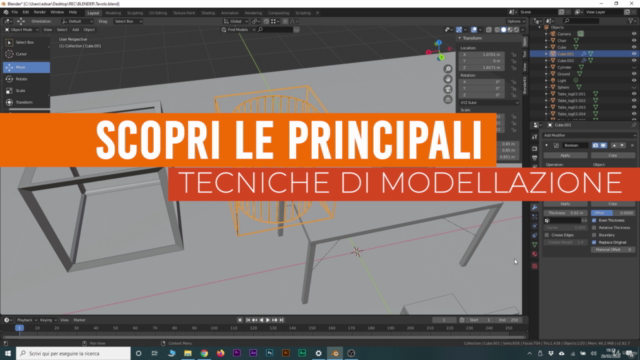640x360 pixels.
Task: Click the Windows search box
Action: [73, 353]
